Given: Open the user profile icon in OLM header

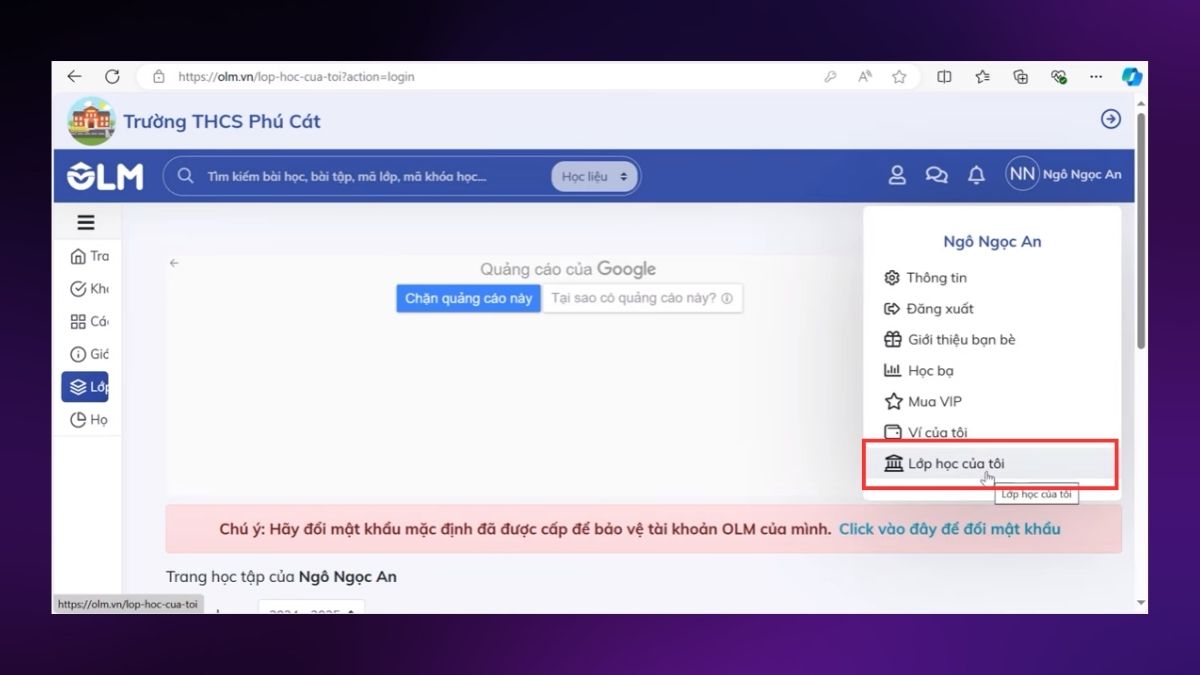Looking at the screenshot, I should [897, 175].
